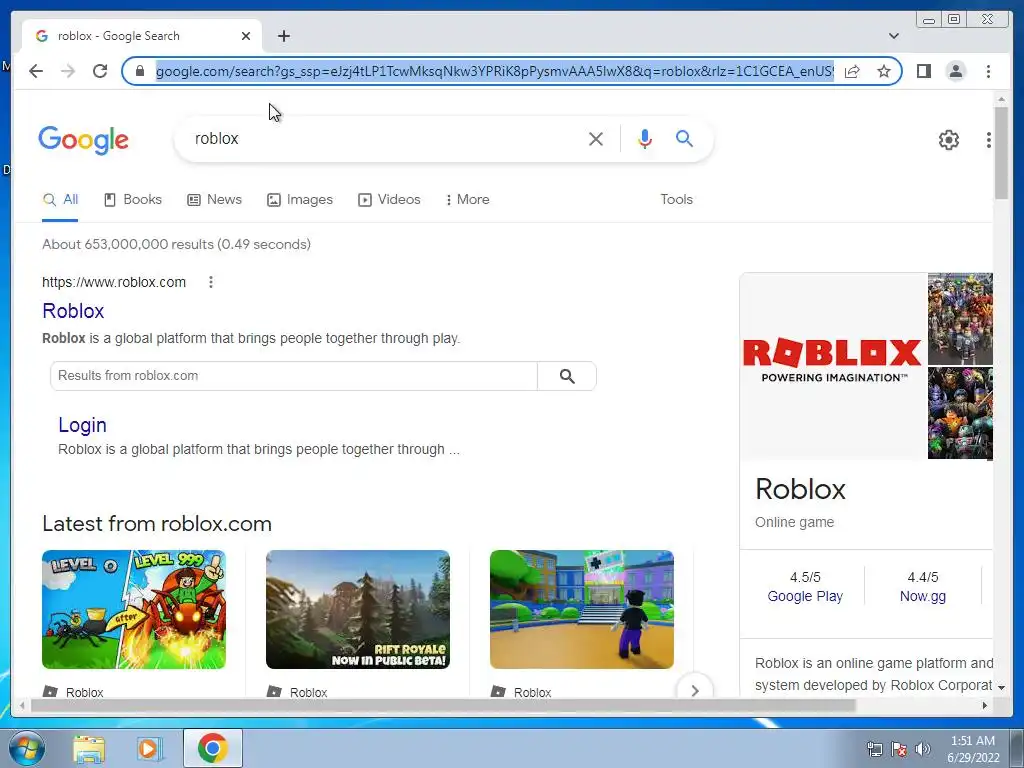This screenshot has width=1024, height=768.
Task: Select the All results tab
Action: [60, 200]
